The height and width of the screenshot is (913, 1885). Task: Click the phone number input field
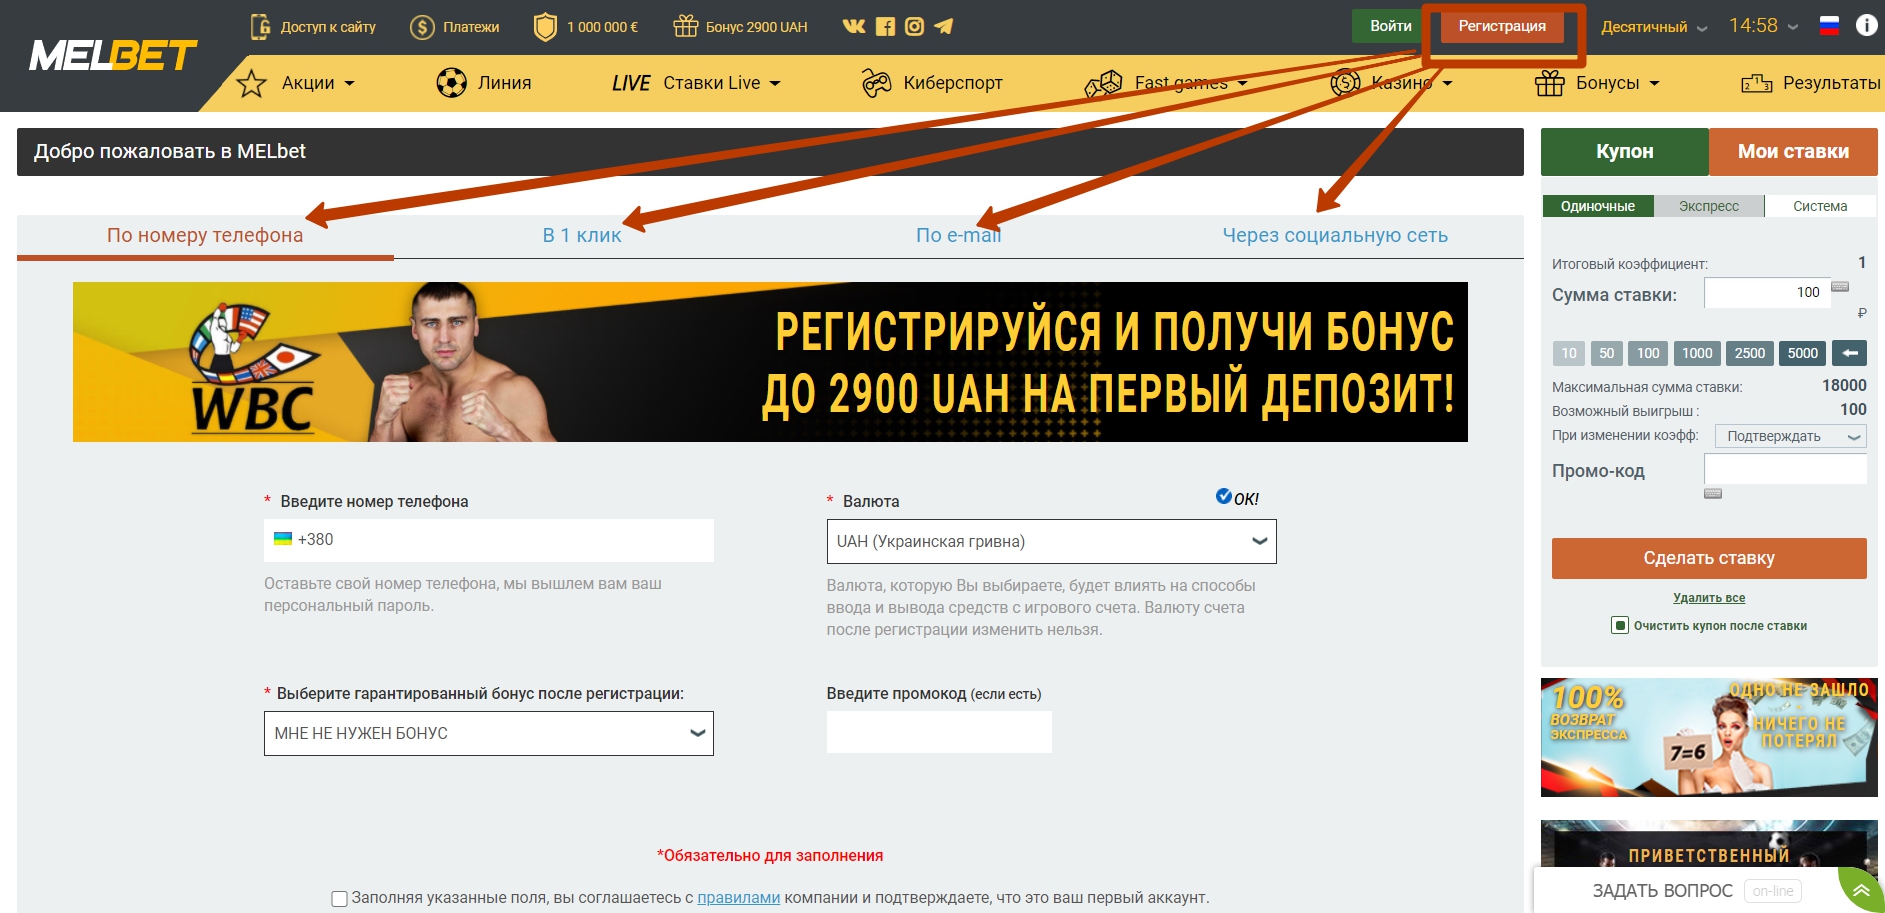488,540
